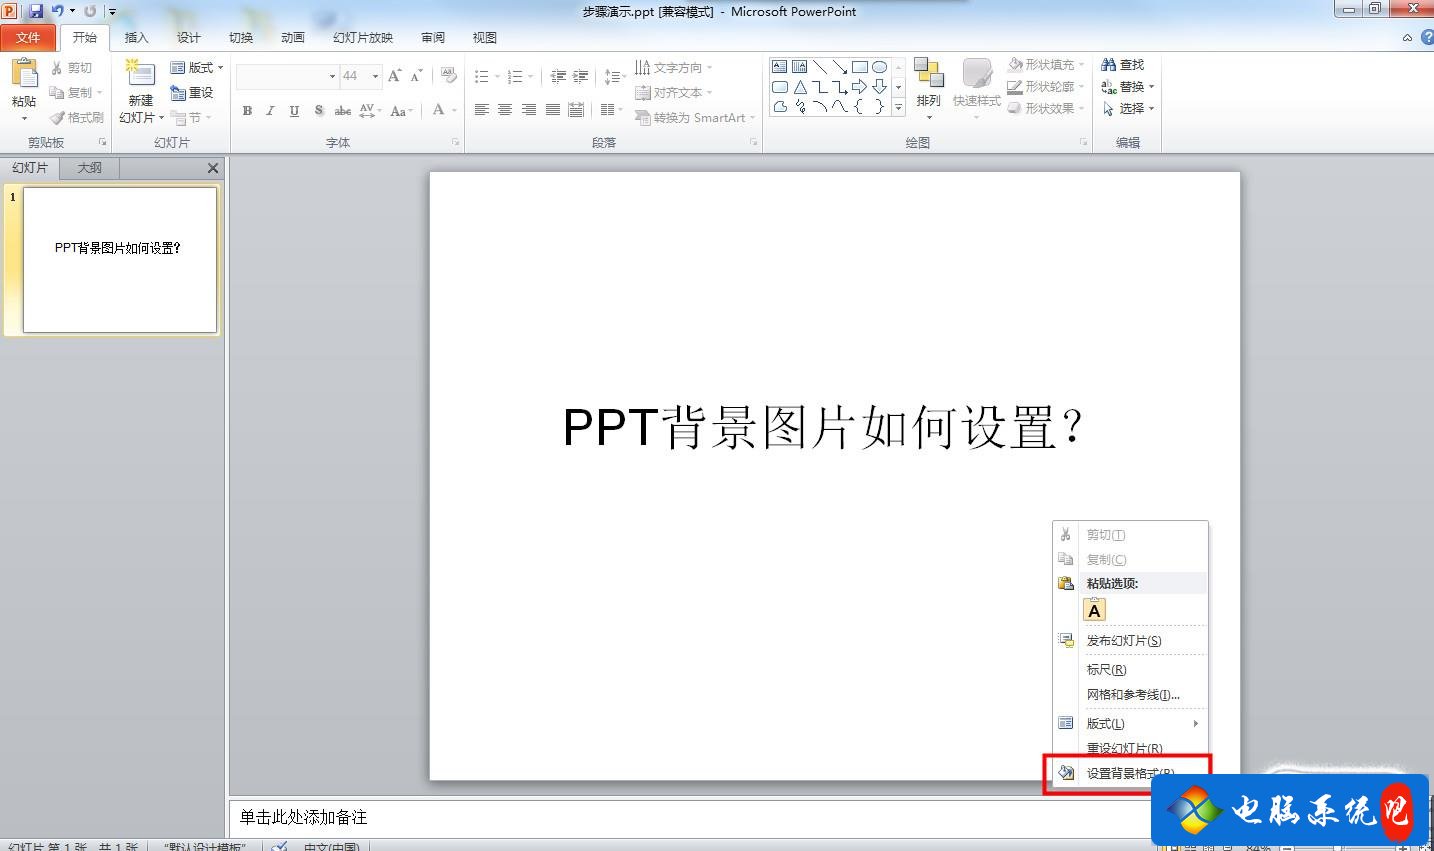Pick the right block arrow shape
Viewport: 1434px width, 851px height.
[x=859, y=87]
